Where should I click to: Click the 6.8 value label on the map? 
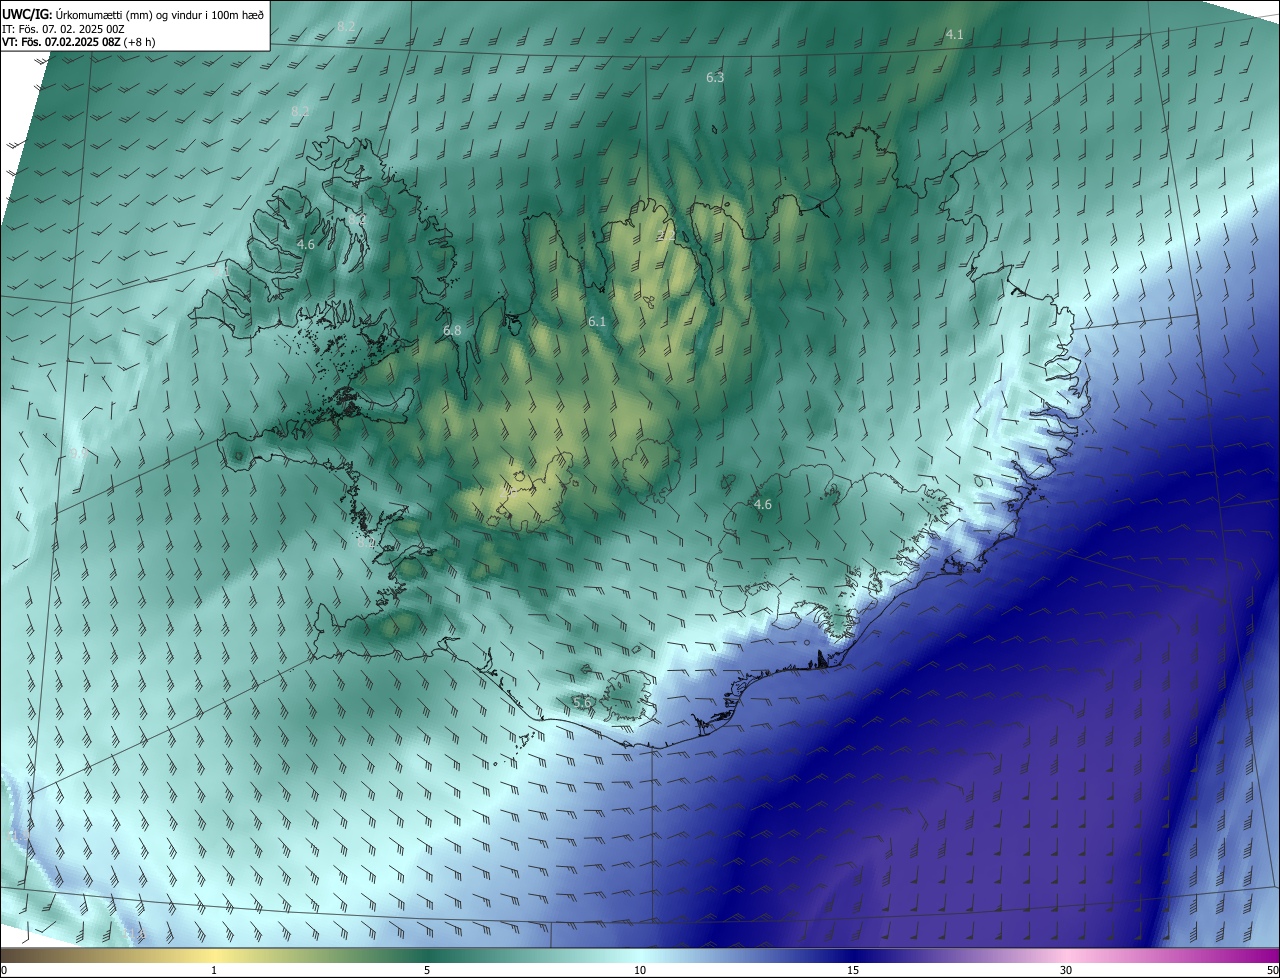coord(452,330)
